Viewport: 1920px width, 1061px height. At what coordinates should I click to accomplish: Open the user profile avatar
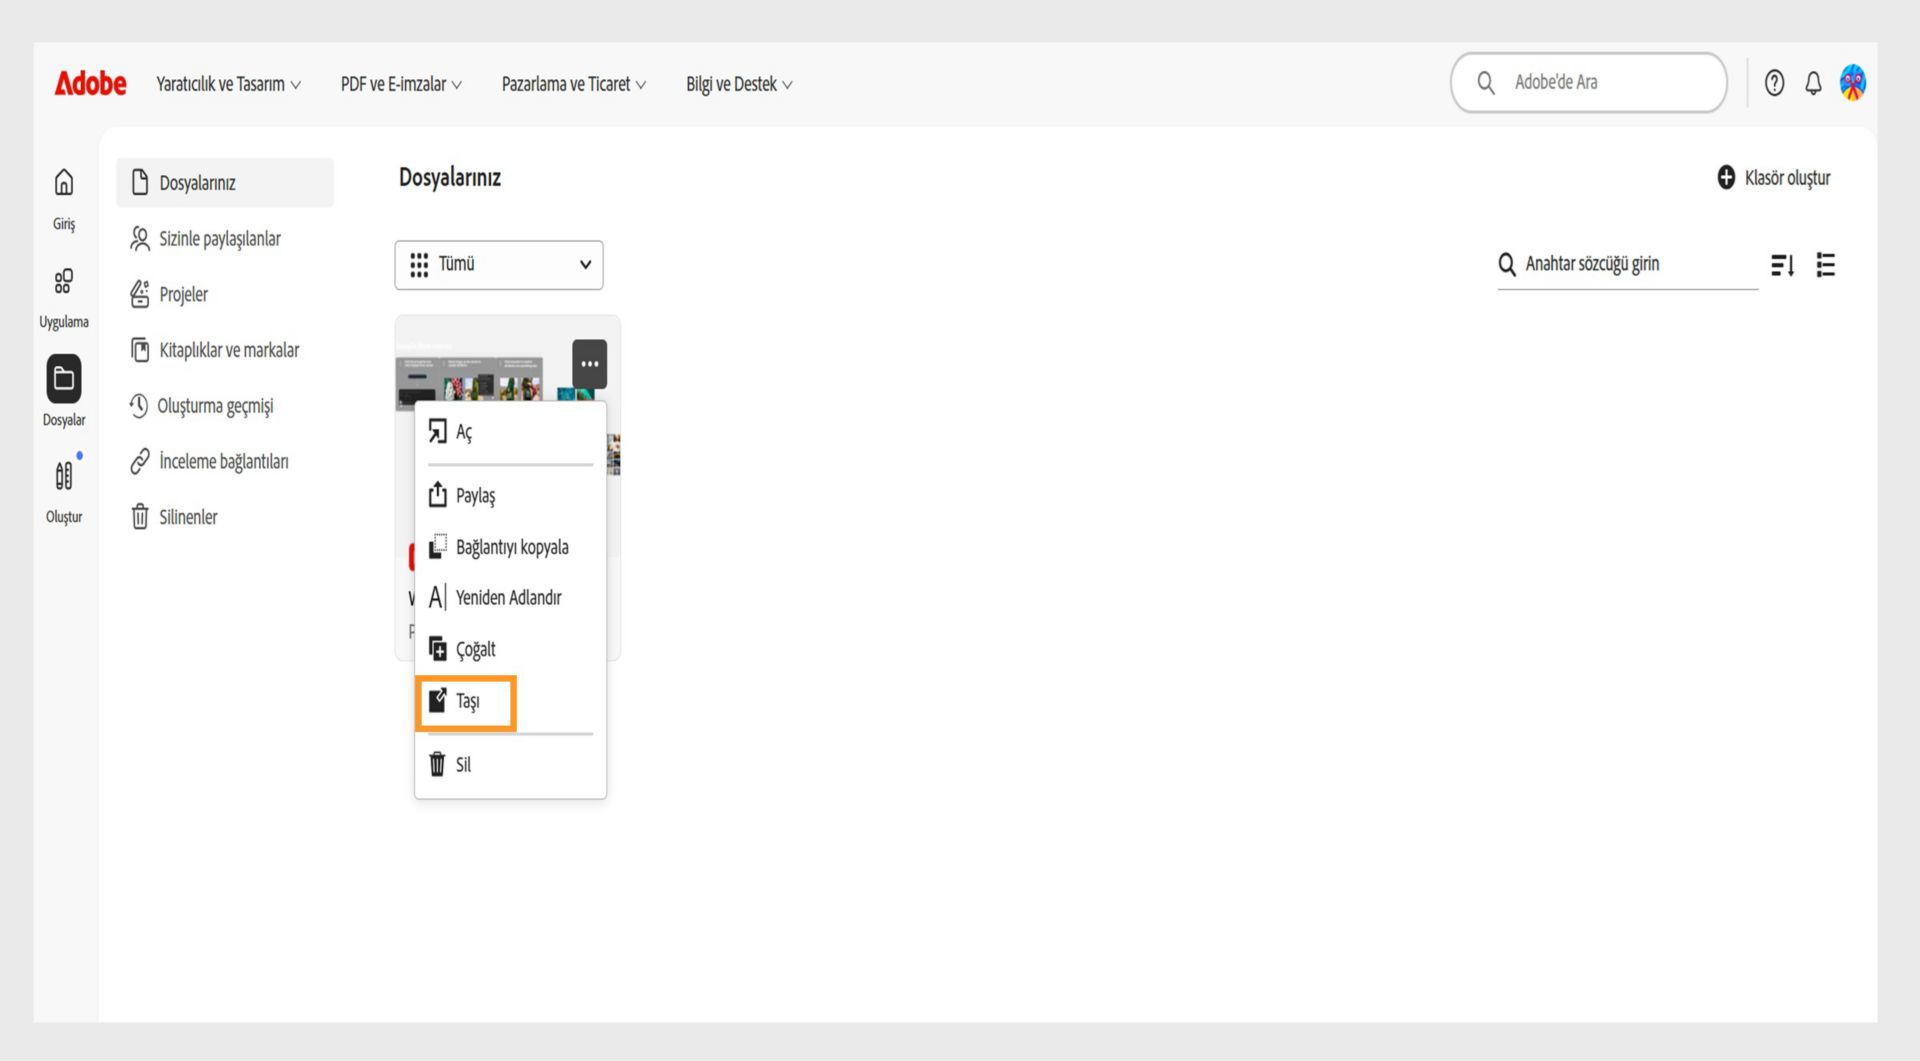pos(1853,83)
